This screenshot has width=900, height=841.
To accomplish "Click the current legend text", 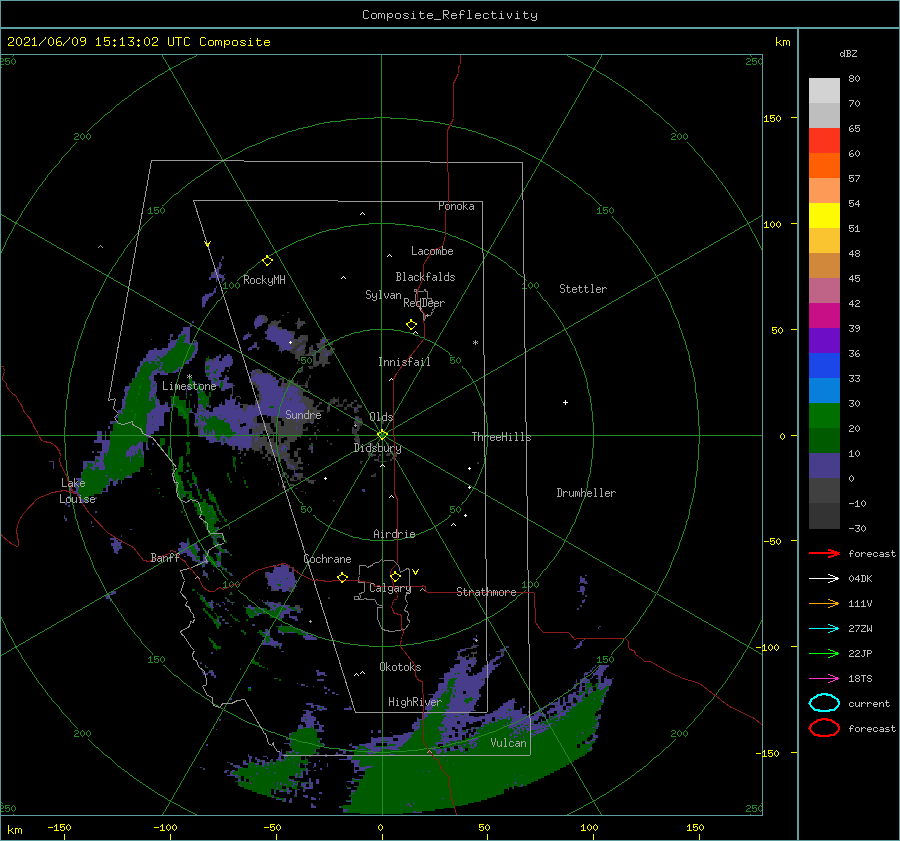I will 868,704.
